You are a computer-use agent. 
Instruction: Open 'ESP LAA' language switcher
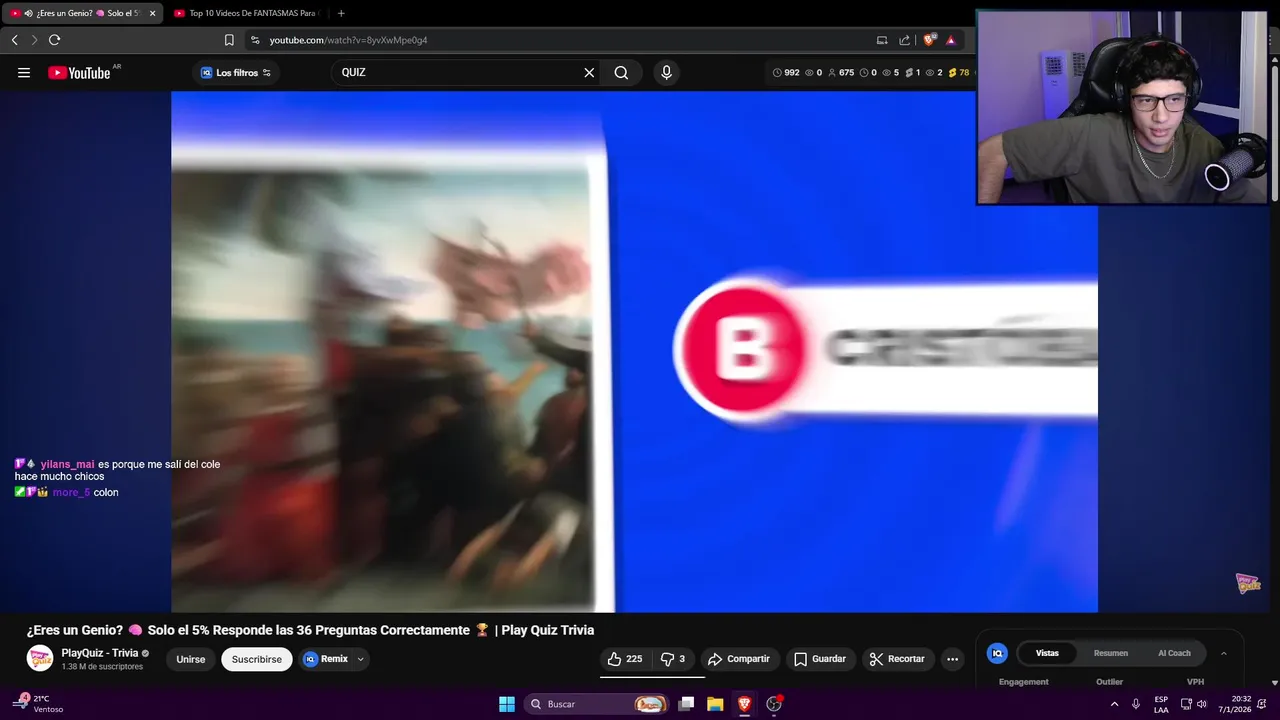click(x=1161, y=704)
